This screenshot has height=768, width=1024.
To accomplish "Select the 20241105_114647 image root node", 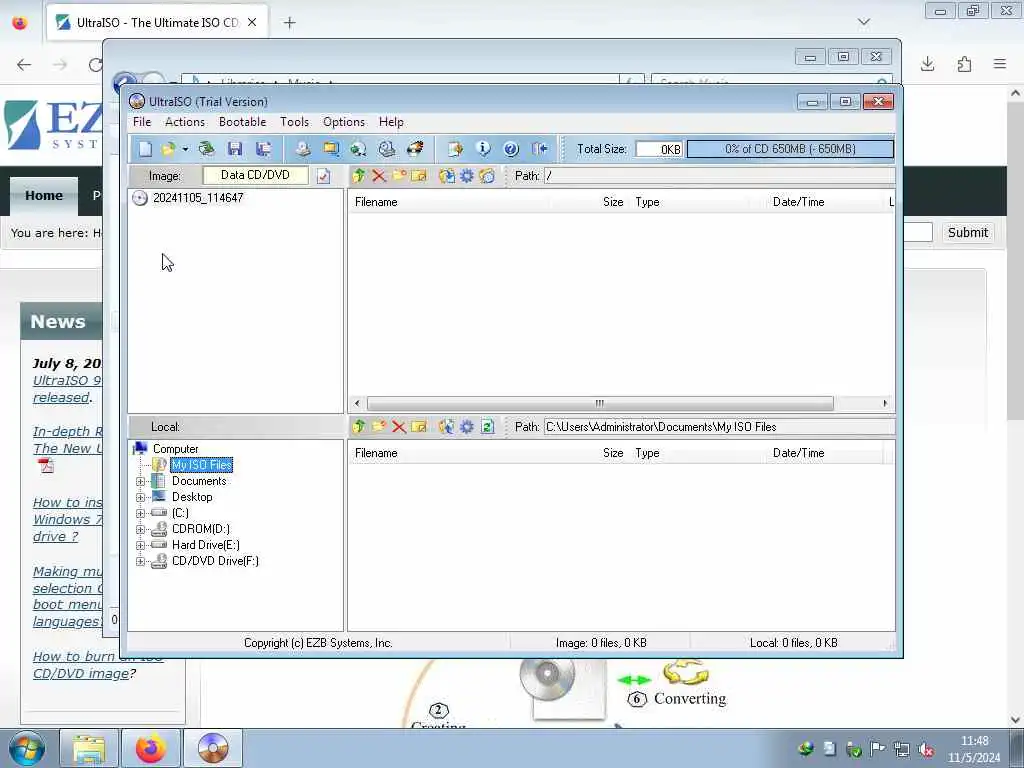I will click(198, 198).
